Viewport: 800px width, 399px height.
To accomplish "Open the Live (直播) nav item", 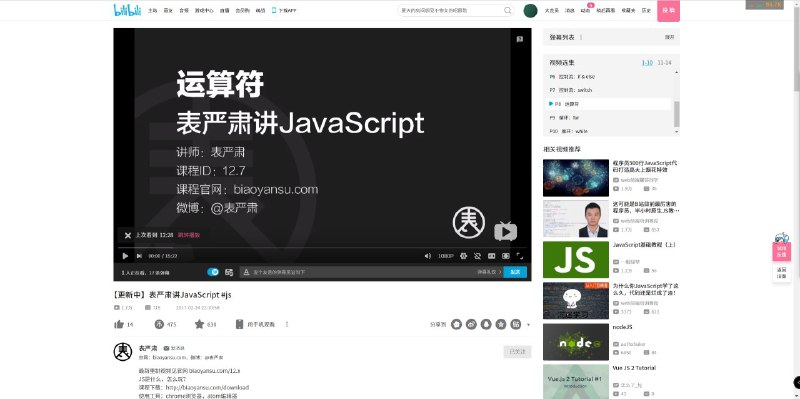I will point(224,10).
